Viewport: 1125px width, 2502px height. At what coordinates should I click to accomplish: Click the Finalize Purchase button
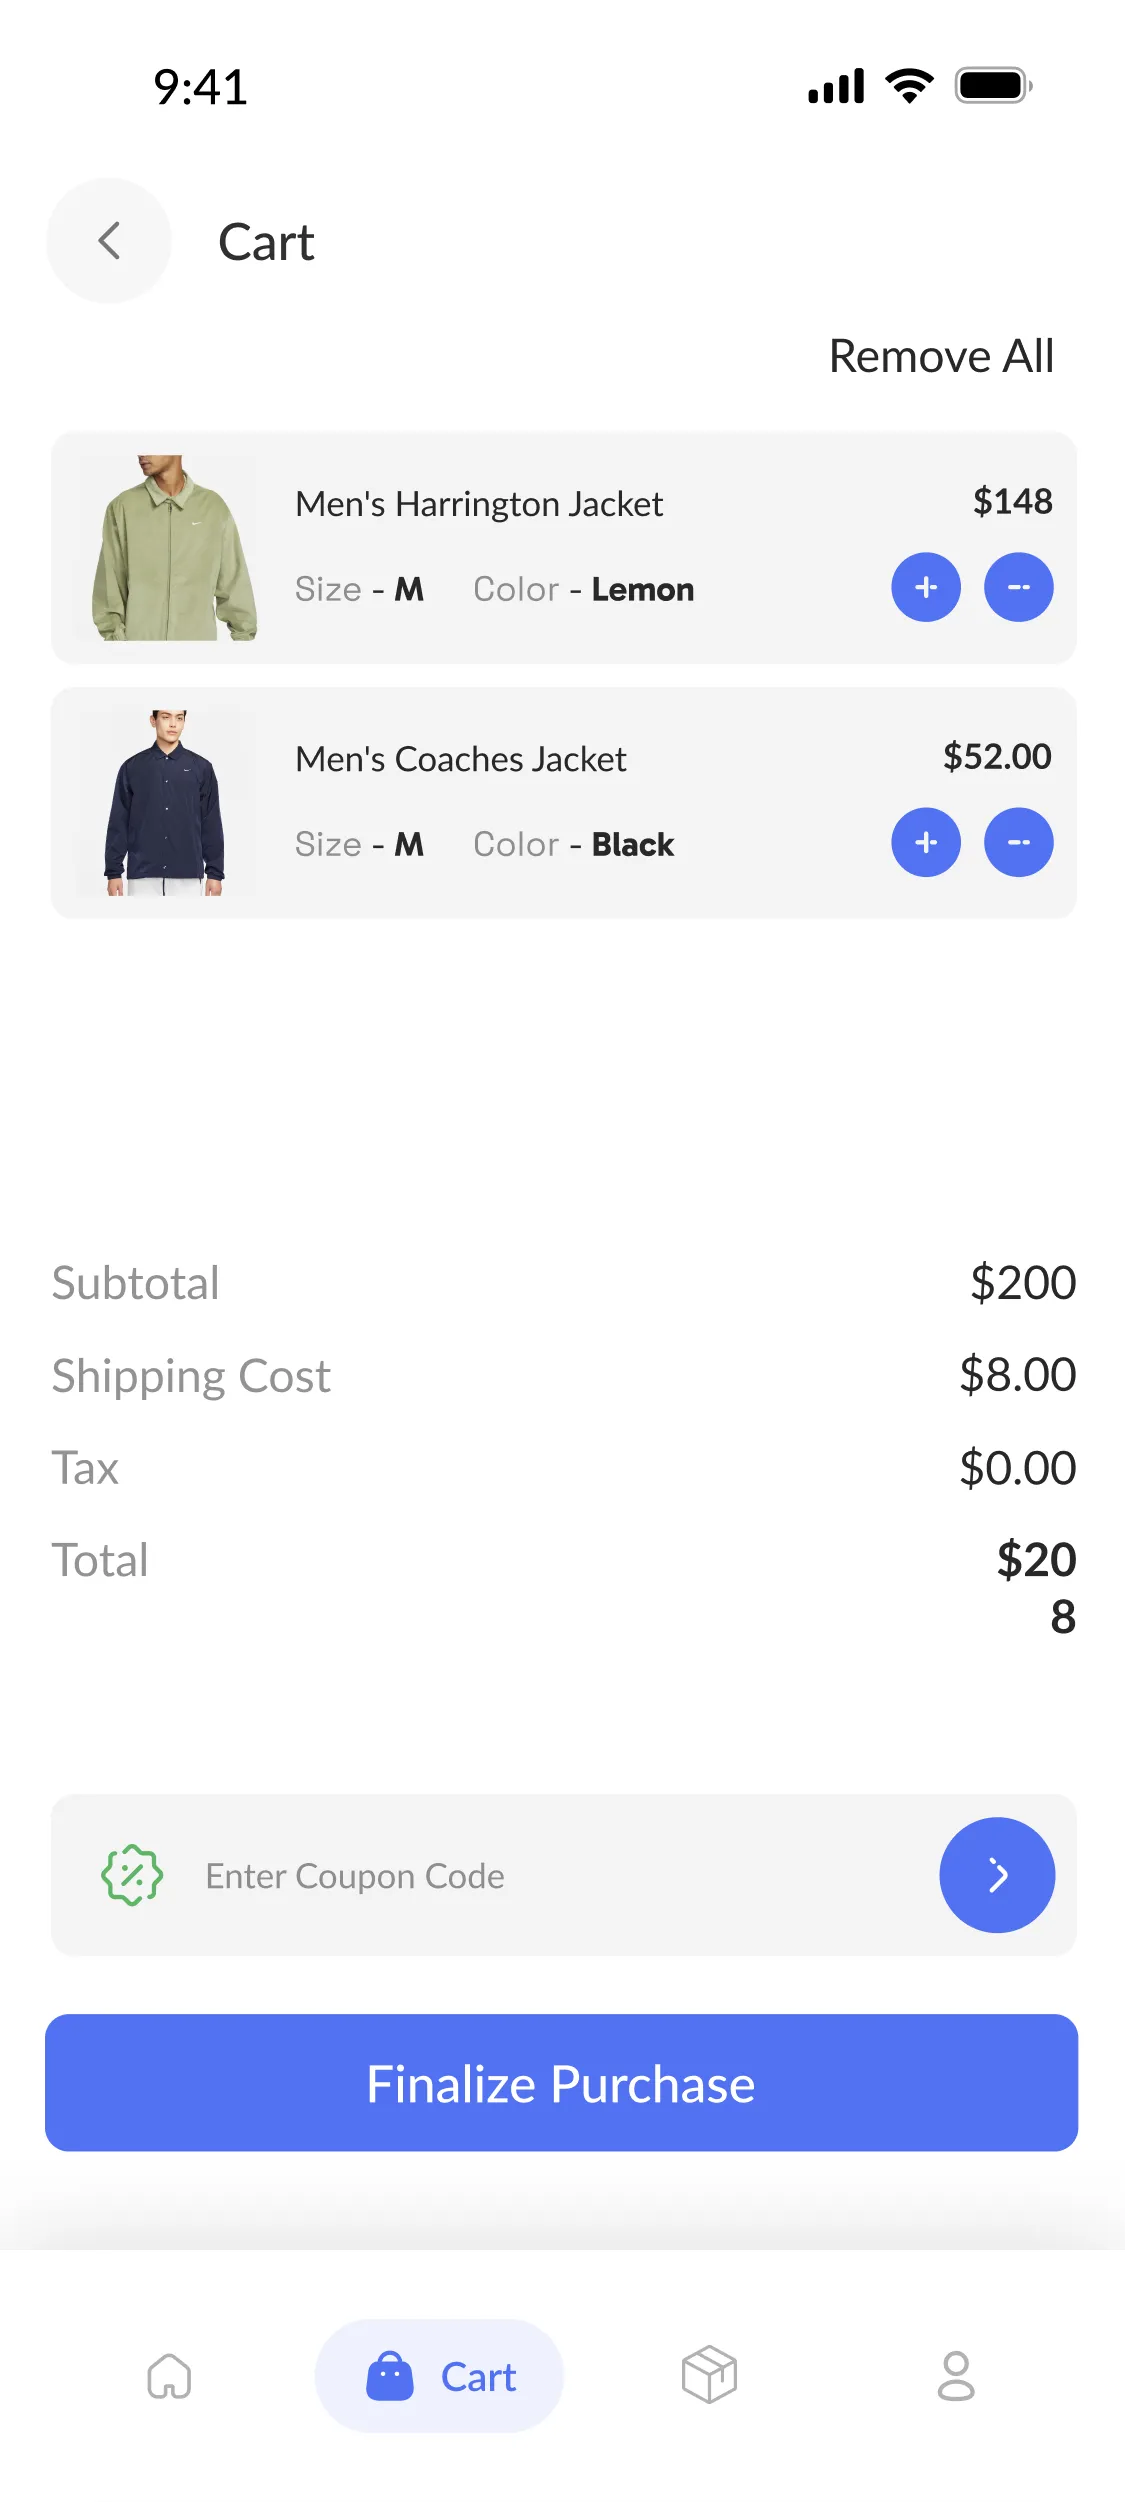[x=562, y=2083]
